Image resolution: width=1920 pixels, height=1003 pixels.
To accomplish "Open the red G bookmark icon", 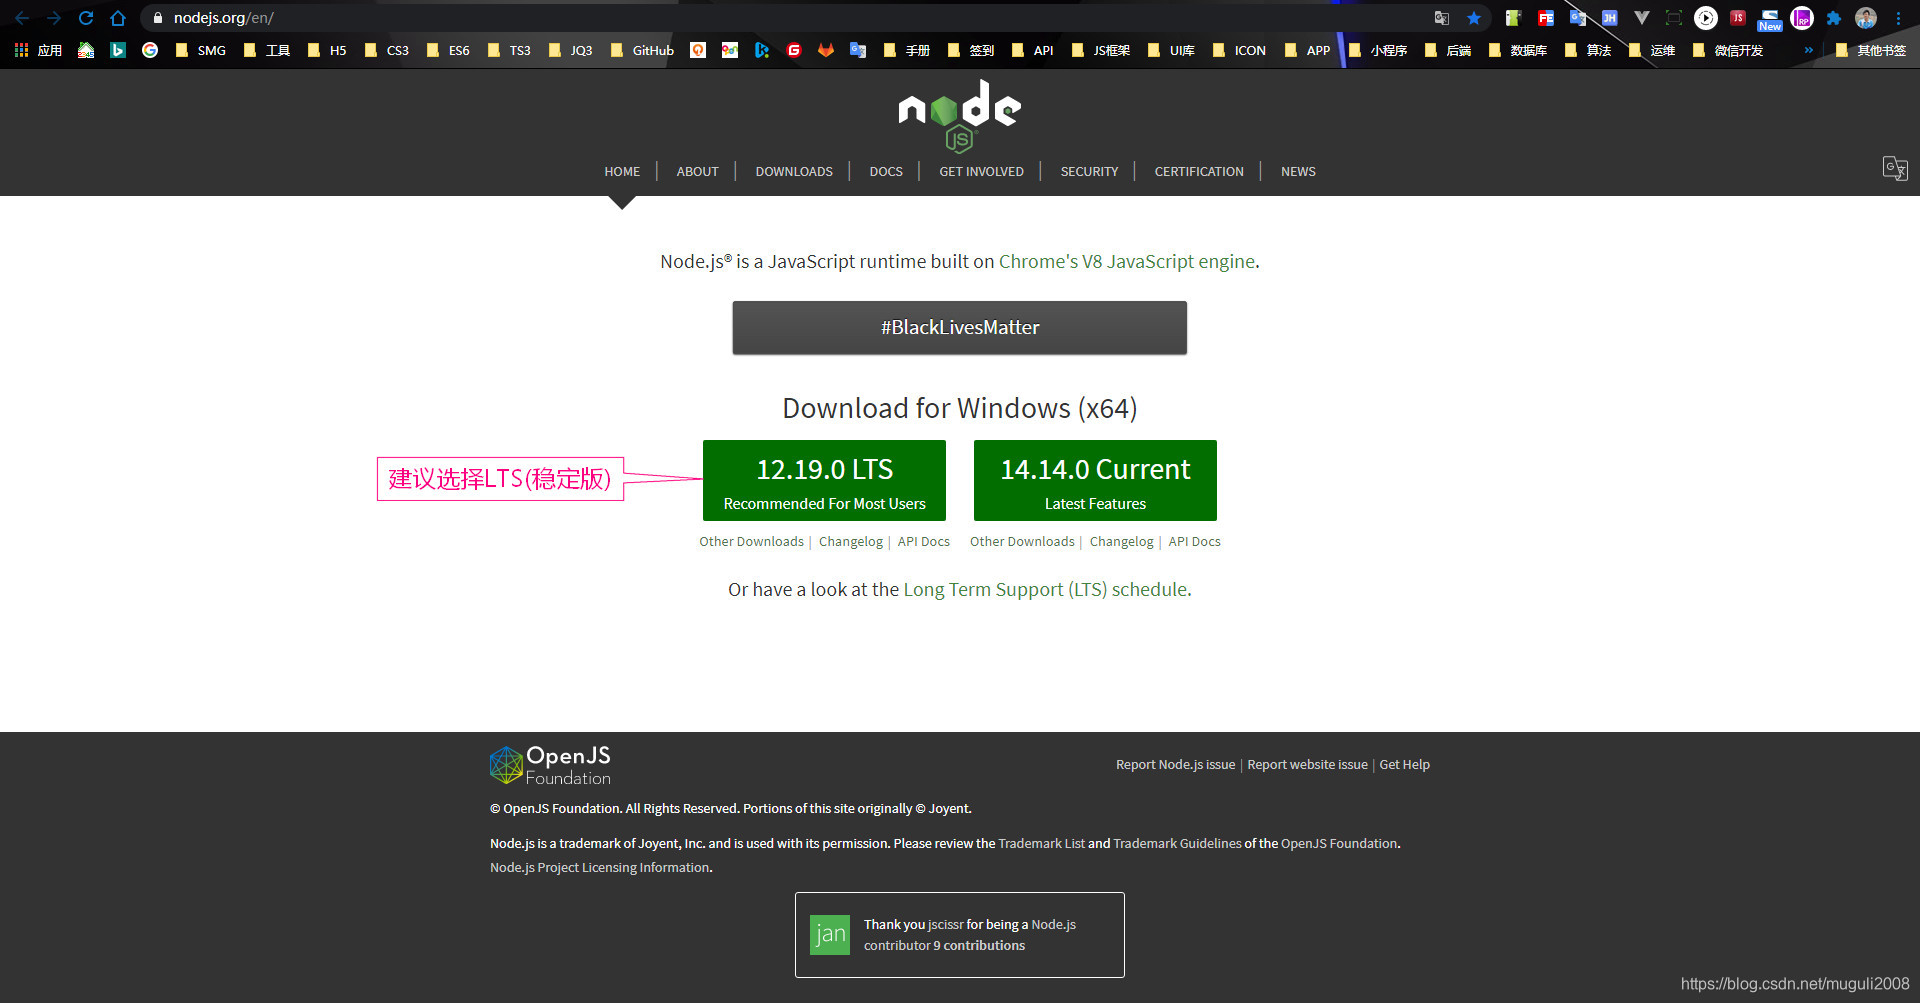I will [794, 50].
